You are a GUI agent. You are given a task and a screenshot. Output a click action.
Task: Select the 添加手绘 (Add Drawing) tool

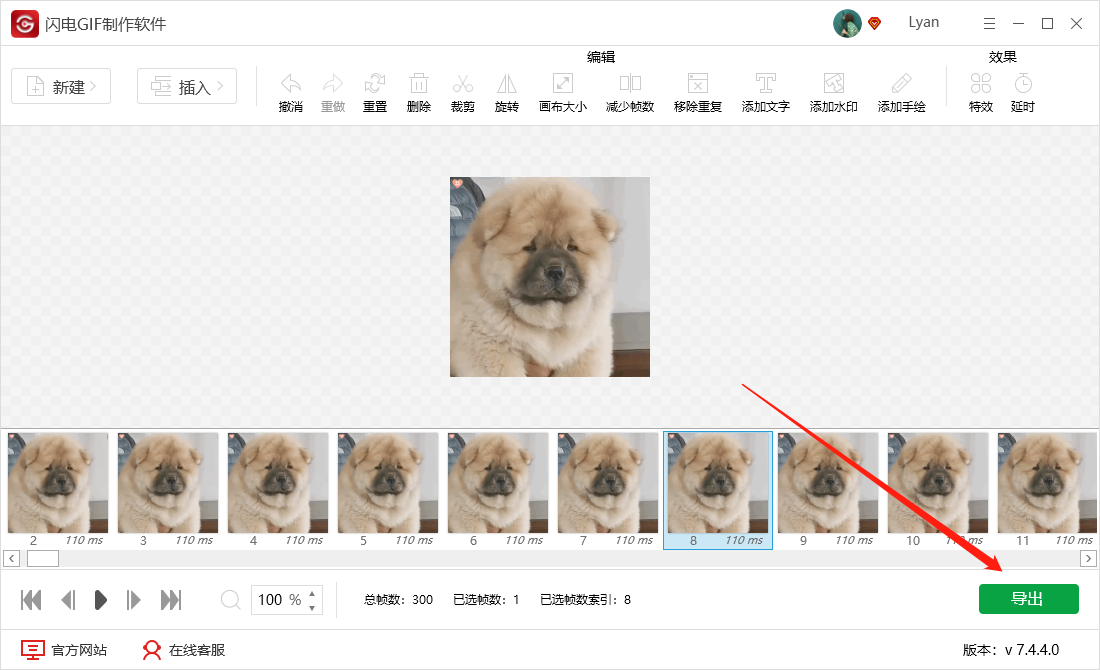899,88
